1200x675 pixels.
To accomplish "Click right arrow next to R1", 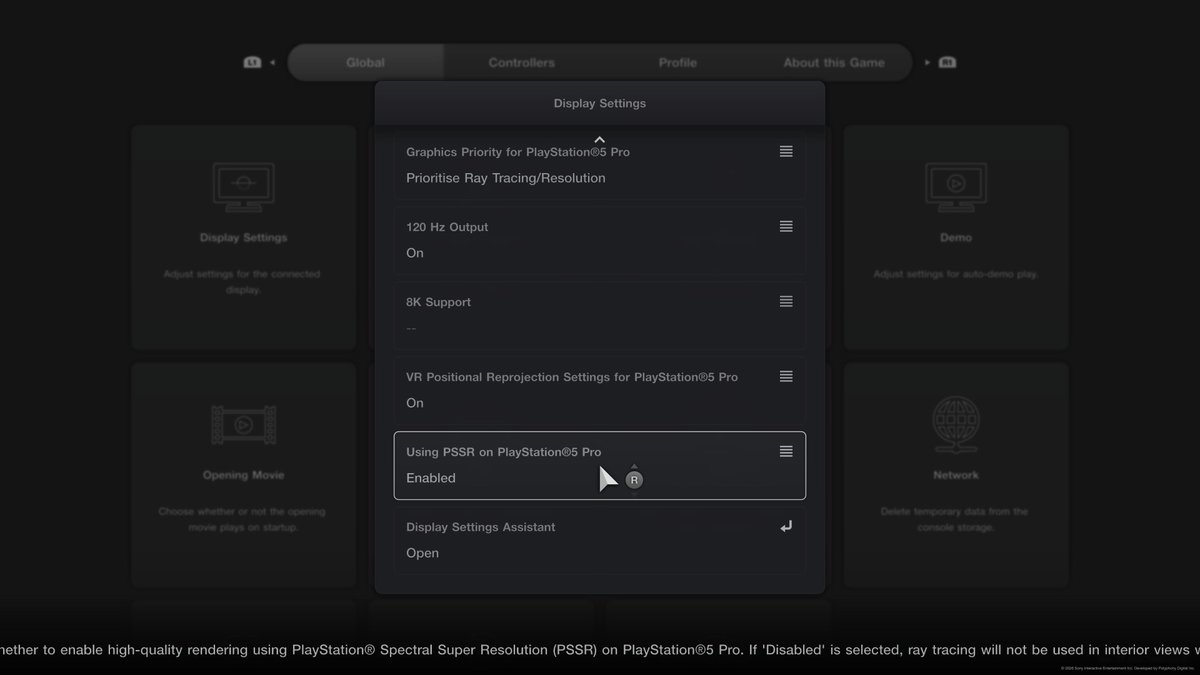I will pos(927,62).
